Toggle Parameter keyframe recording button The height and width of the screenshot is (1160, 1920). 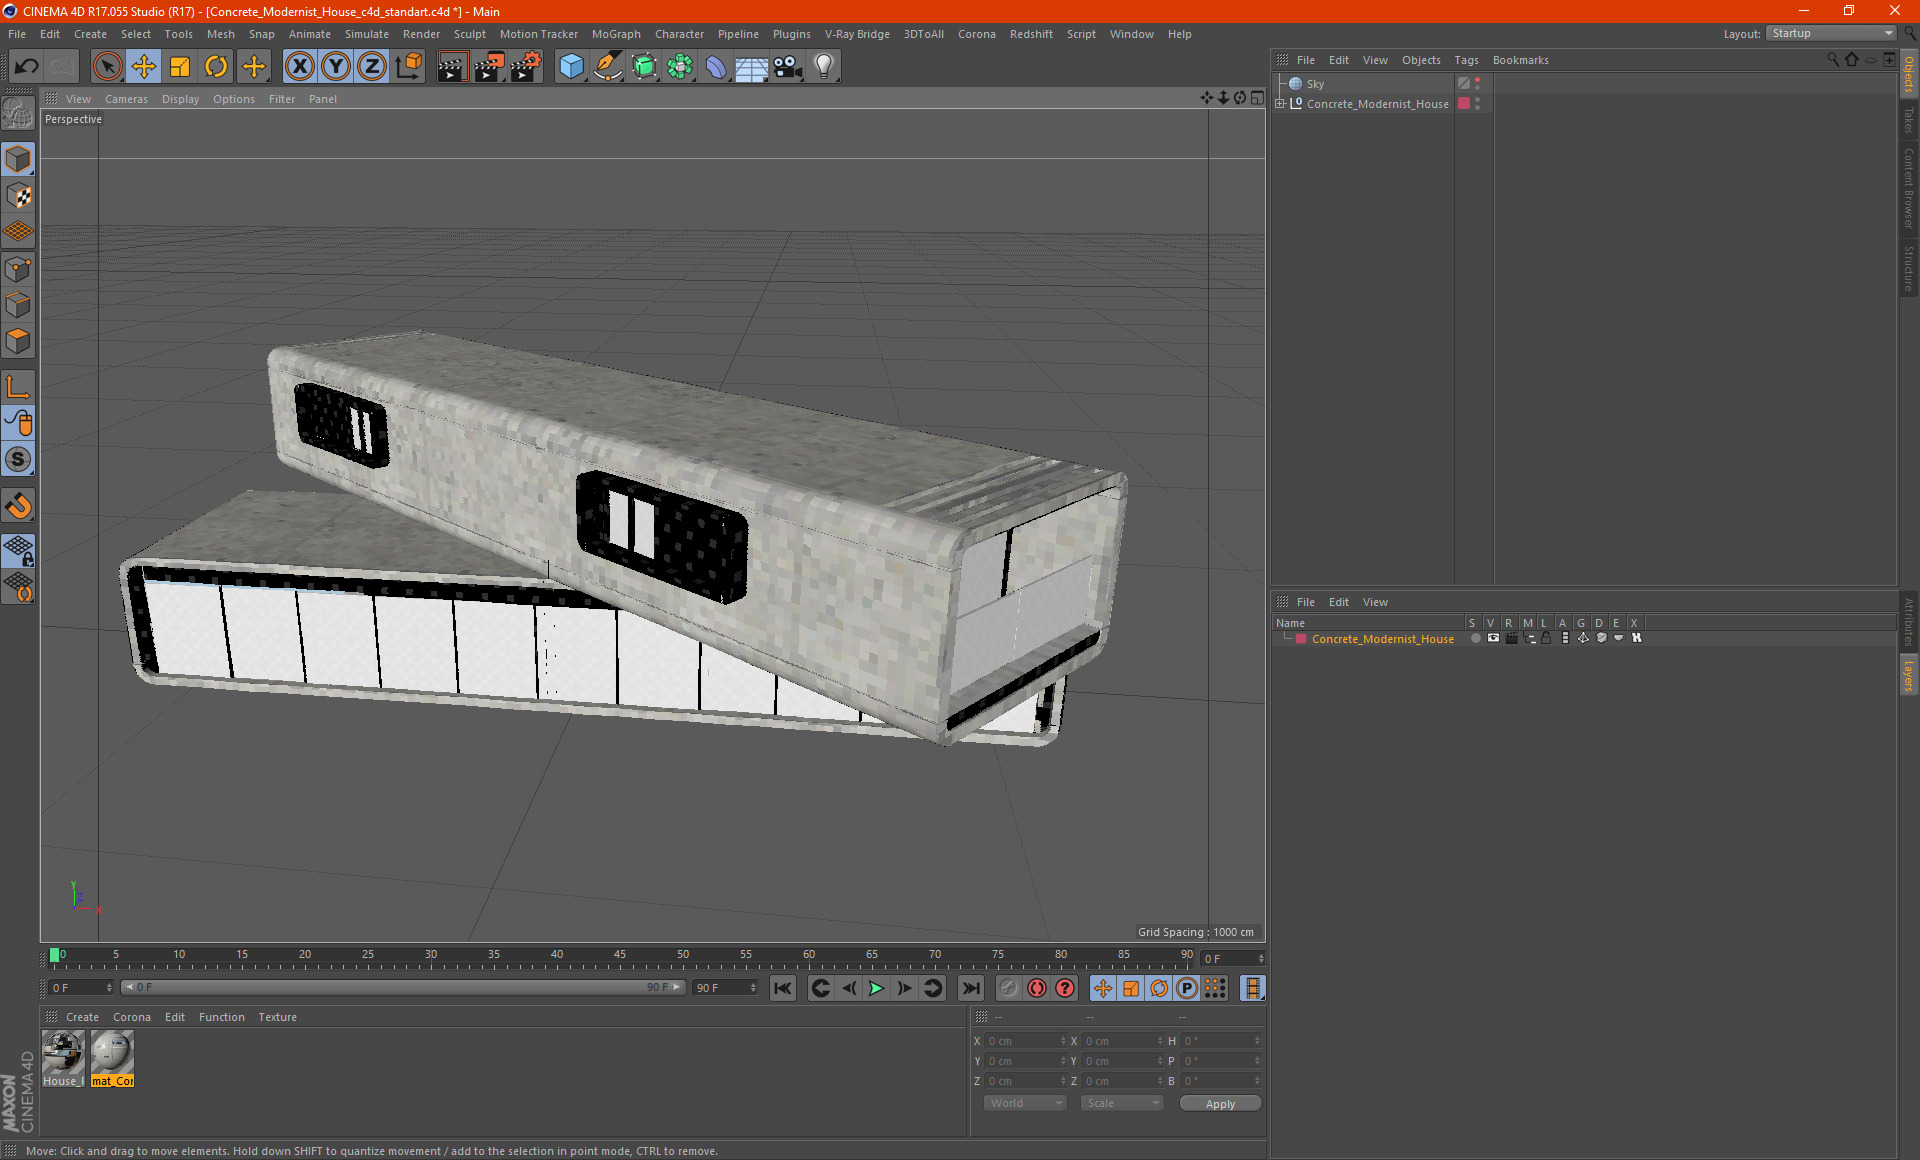coord(1187,988)
